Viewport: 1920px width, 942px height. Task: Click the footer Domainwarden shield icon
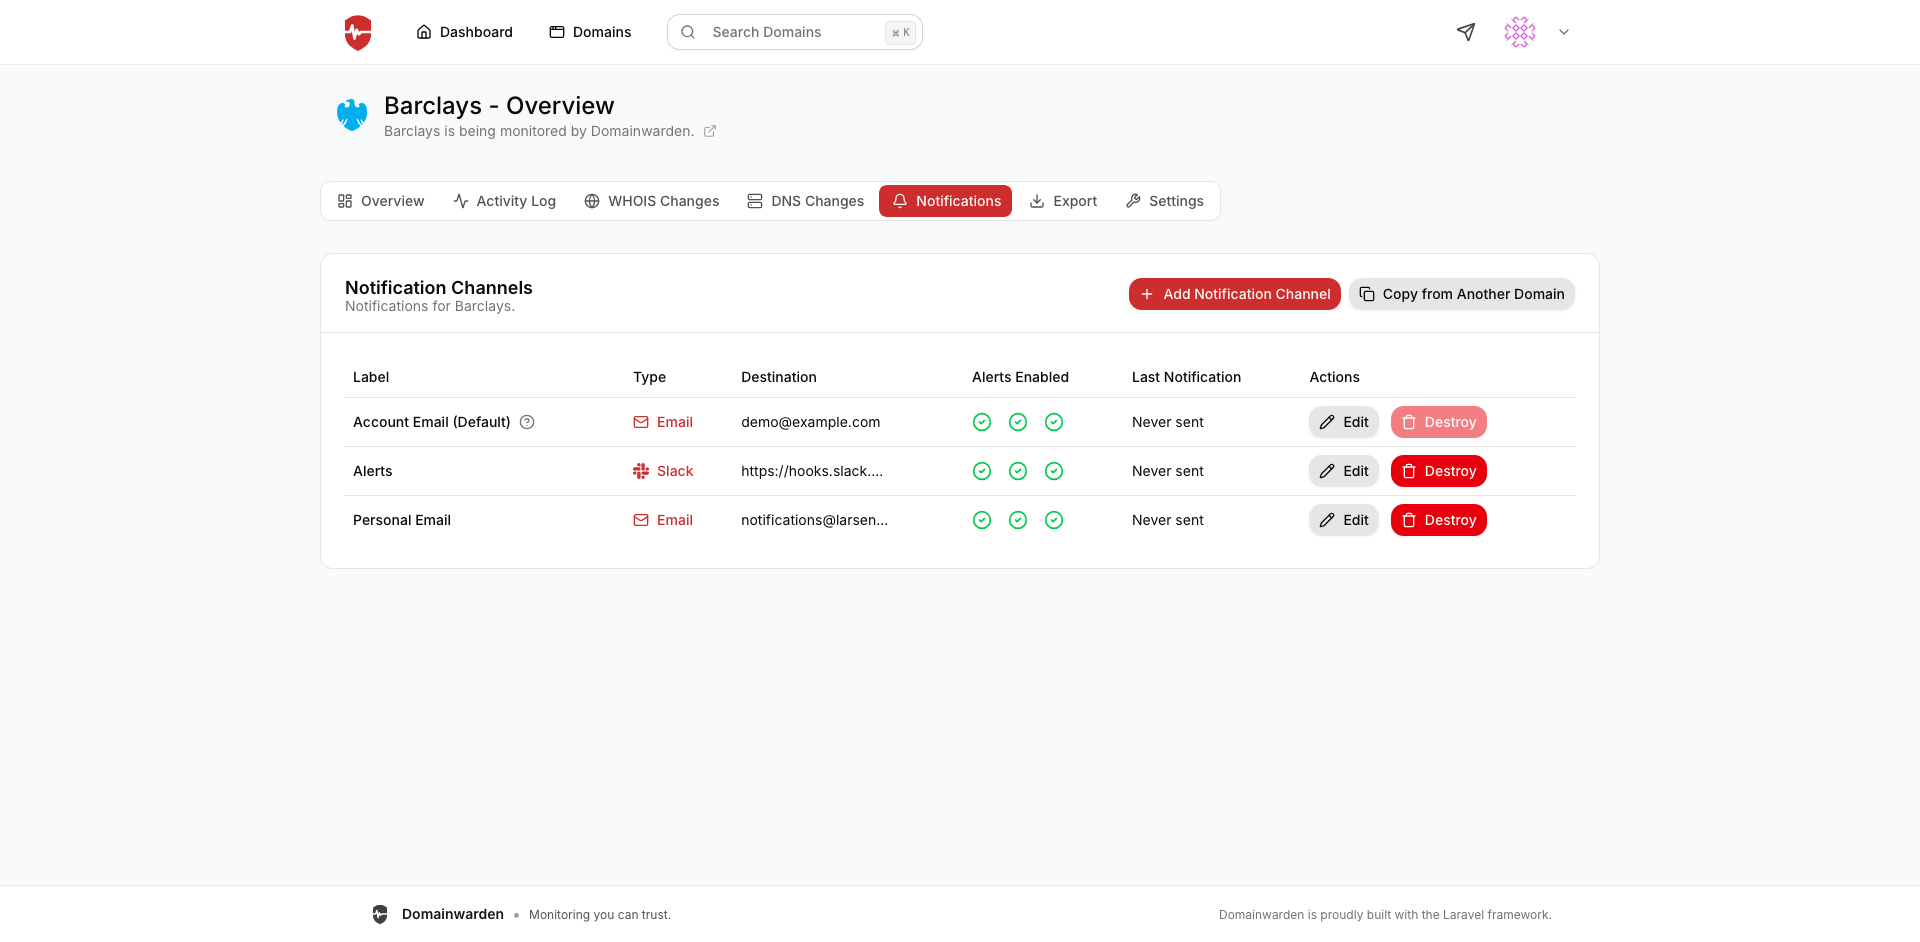point(380,914)
